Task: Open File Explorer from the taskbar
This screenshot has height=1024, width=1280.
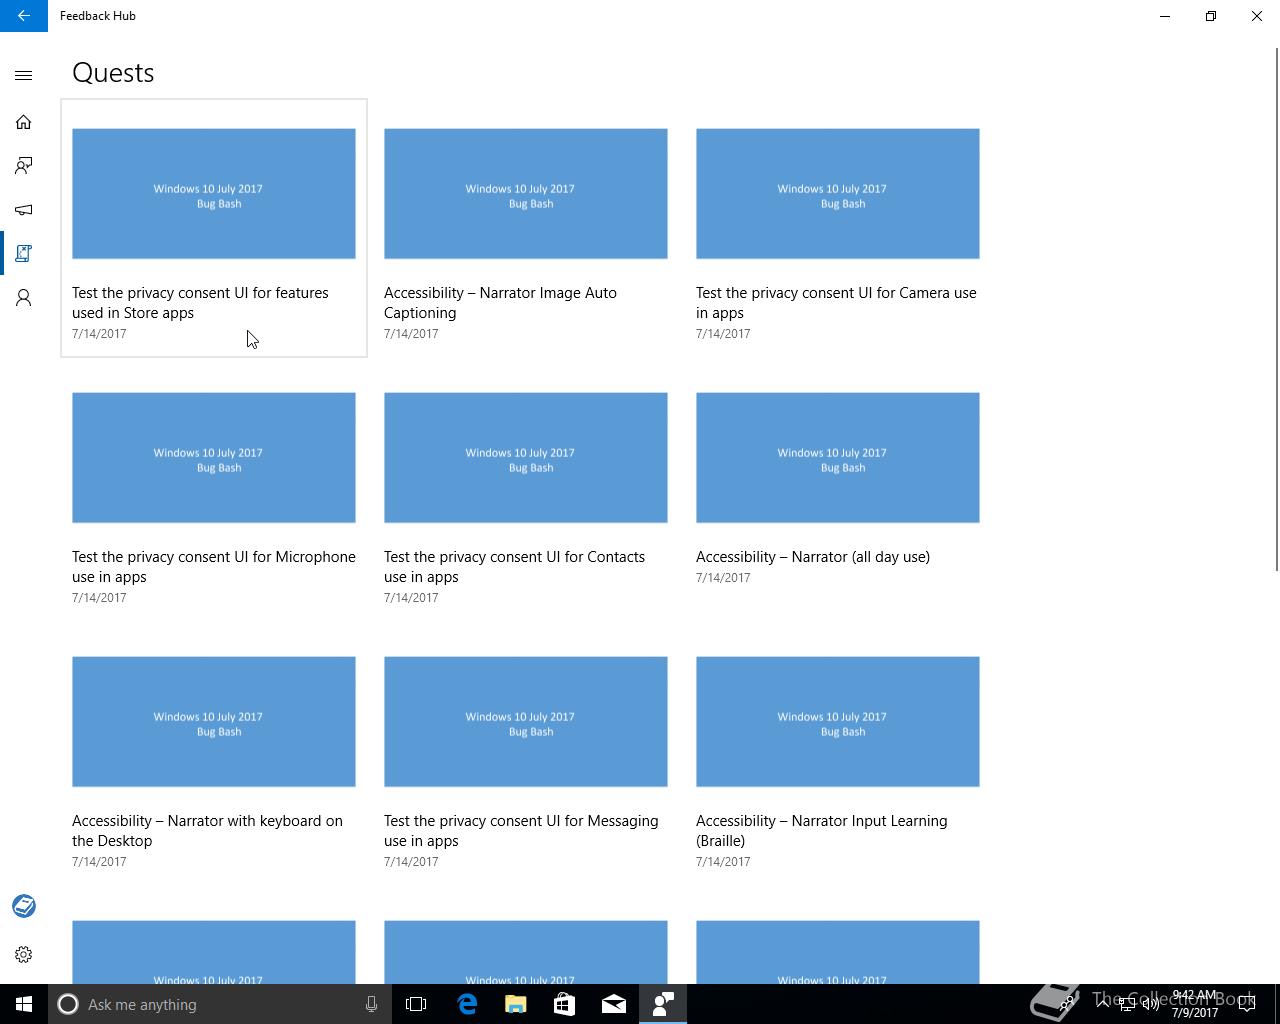Action: [515, 1004]
